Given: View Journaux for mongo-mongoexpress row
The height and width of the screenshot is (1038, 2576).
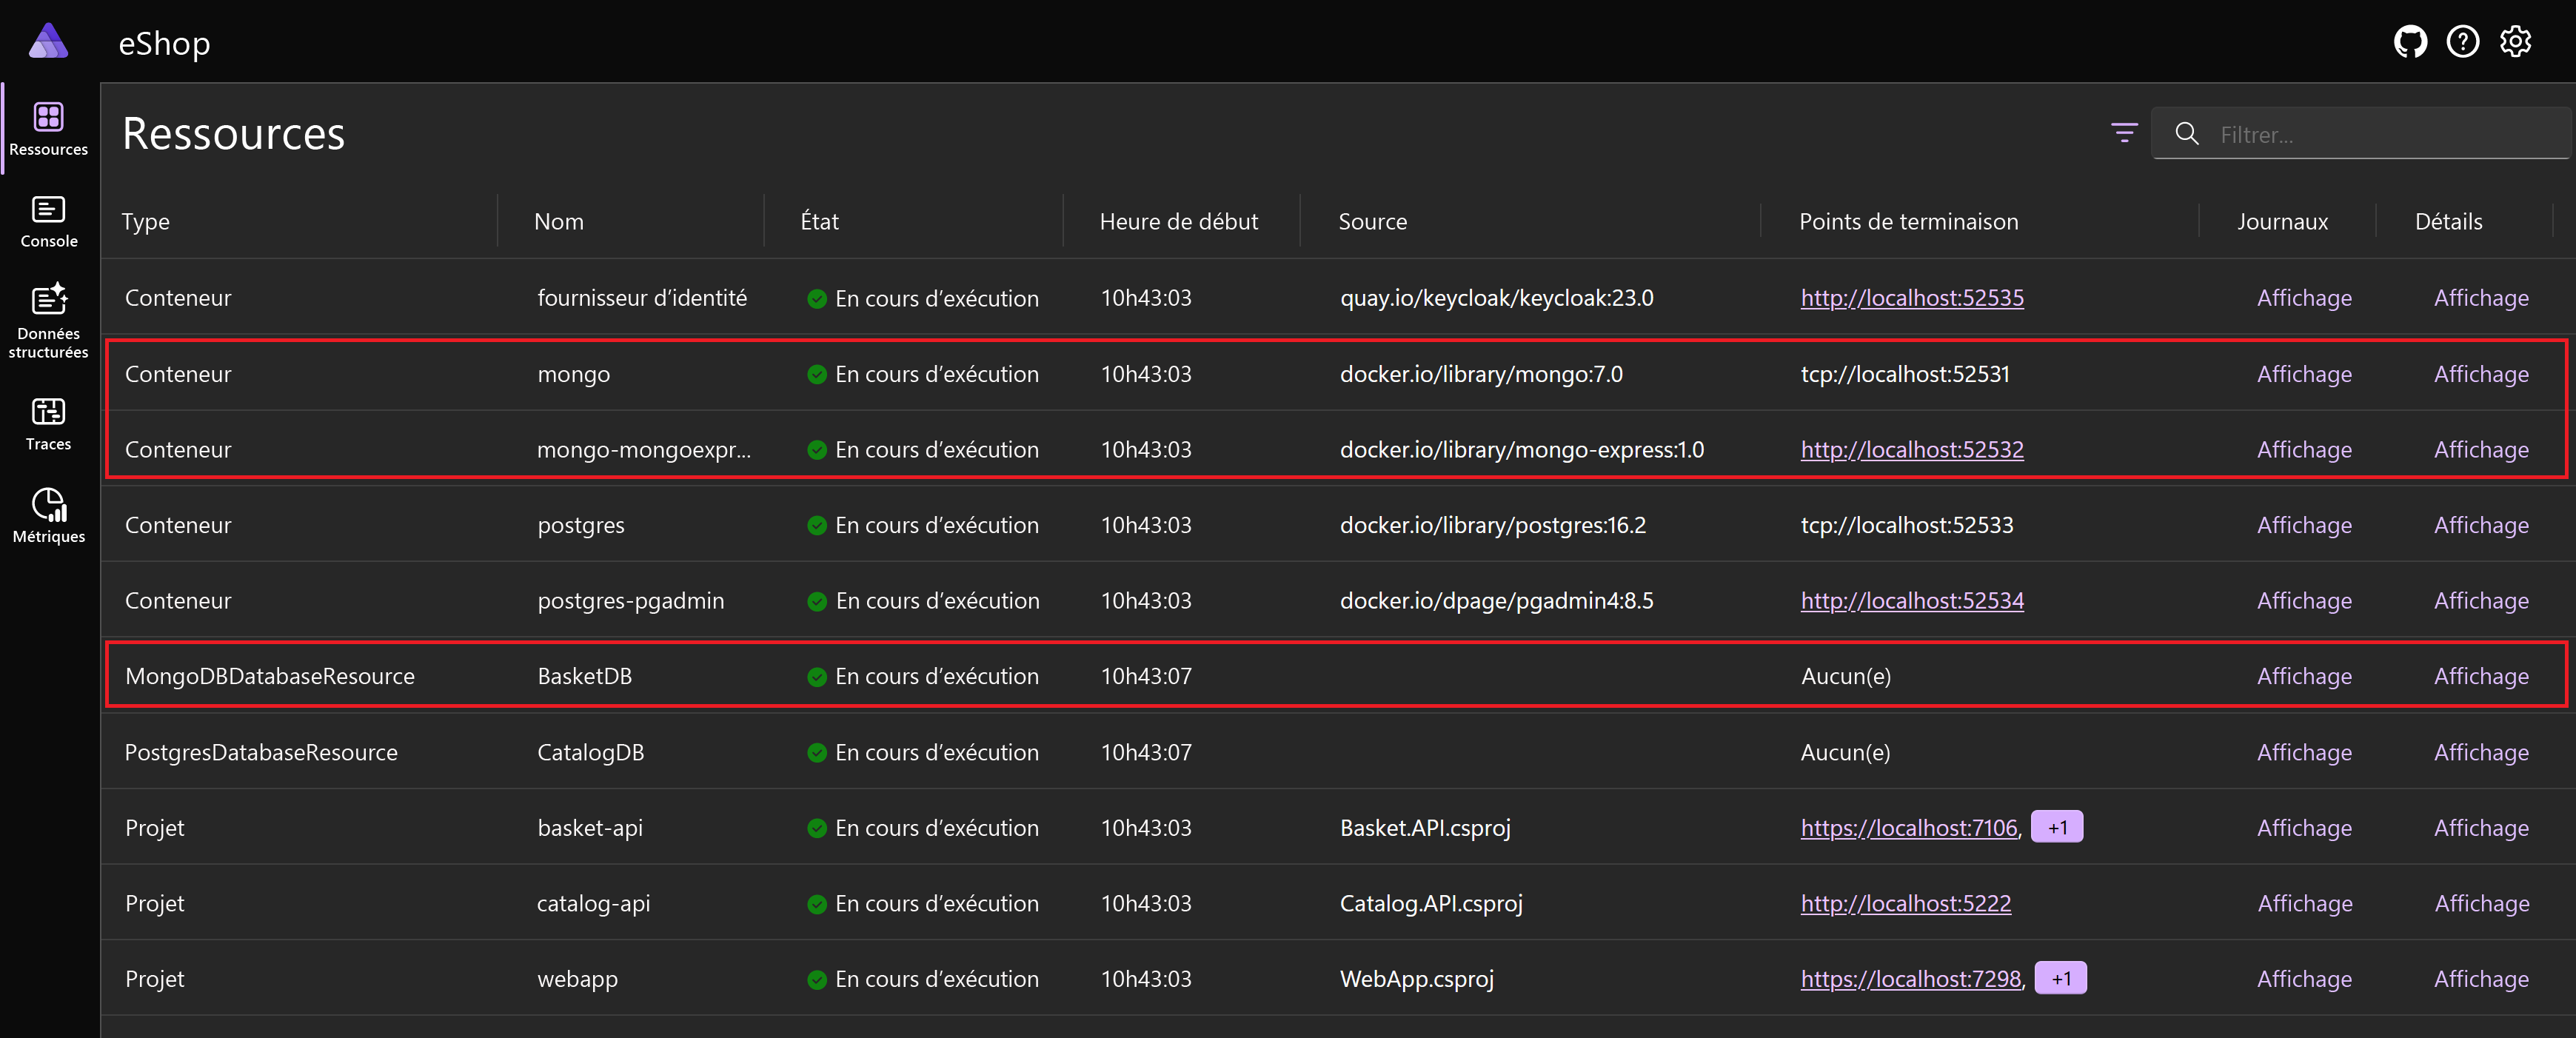Looking at the screenshot, I should coord(2304,450).
